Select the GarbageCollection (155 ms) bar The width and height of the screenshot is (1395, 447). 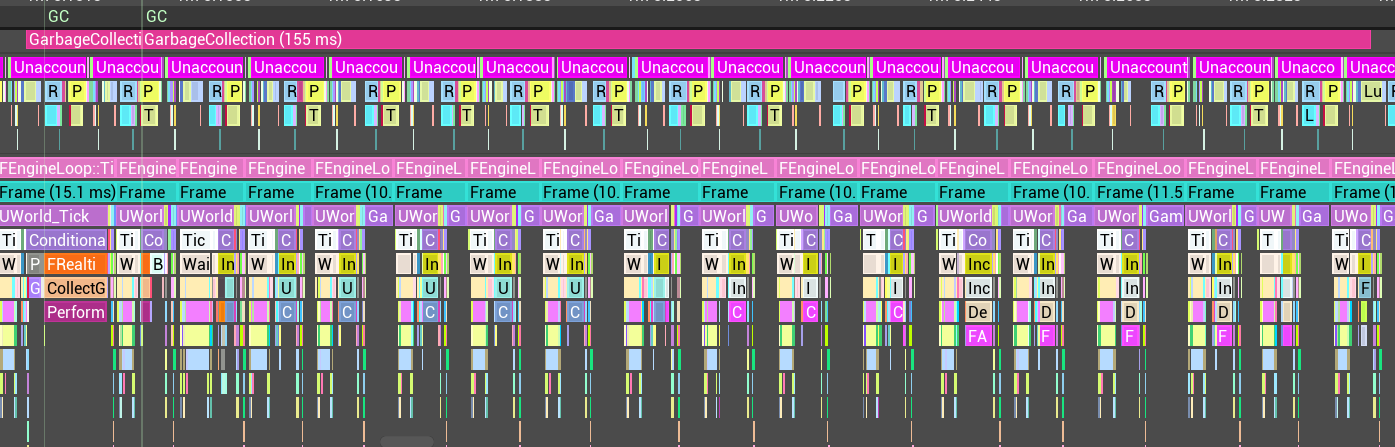(x=757, y=40)
